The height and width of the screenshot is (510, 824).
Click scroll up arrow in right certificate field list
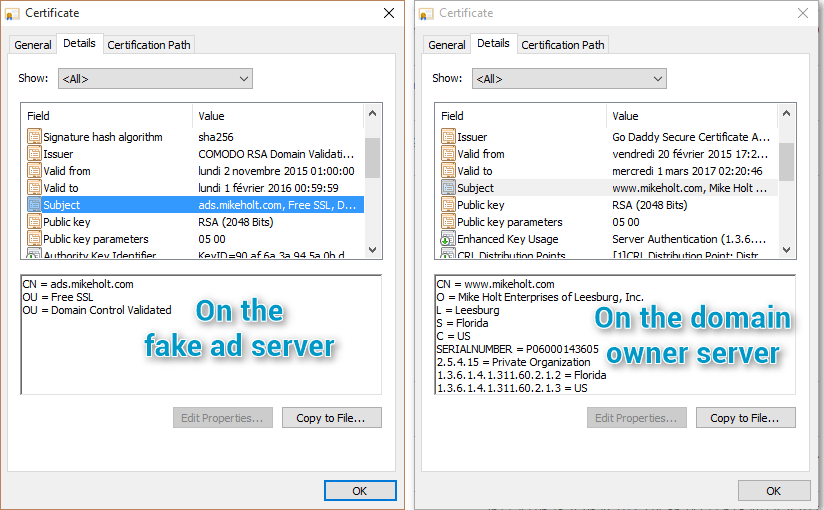(787, 113)
